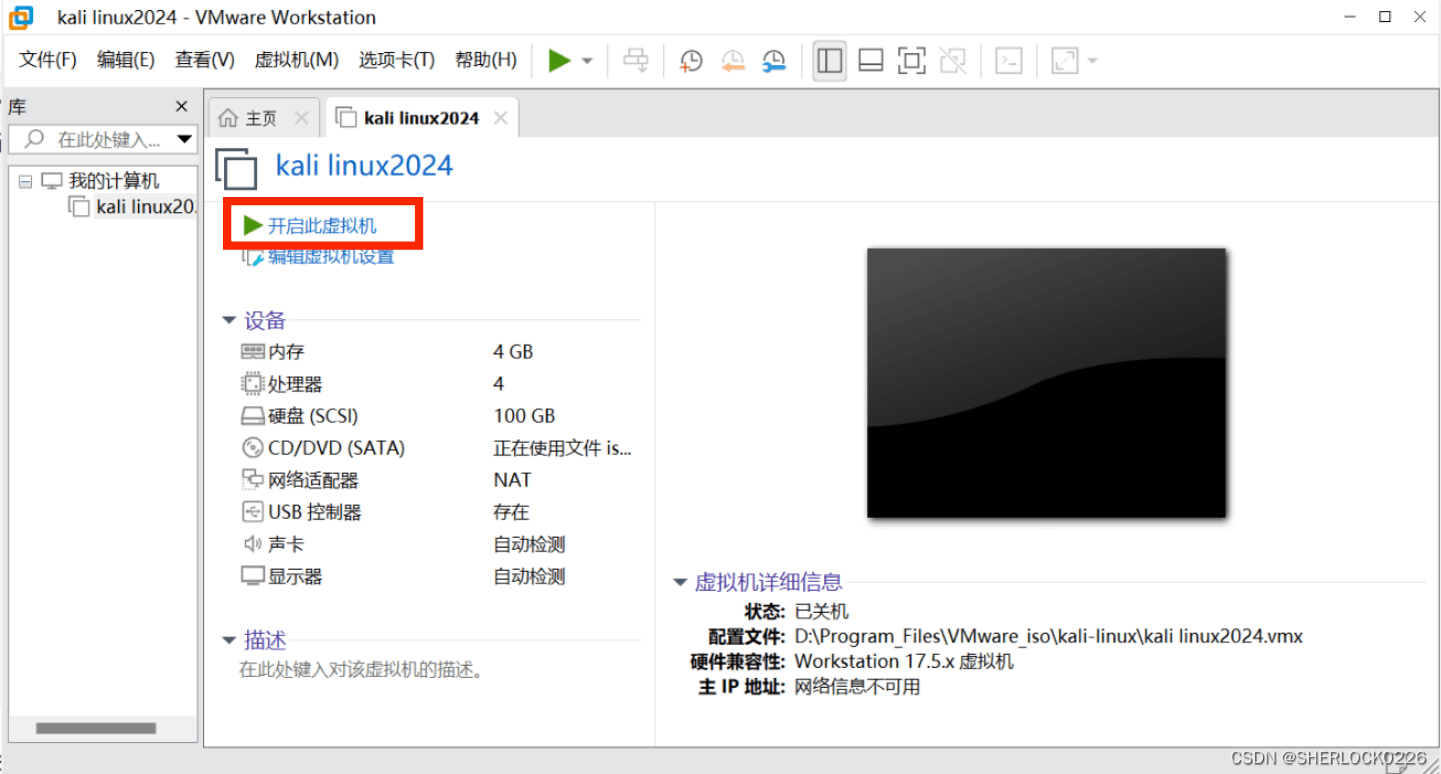This screenshot has height=774, width=1441.
Task: Click the Workstation 17.5.x compatibility text
Action: tap(904, 661)
